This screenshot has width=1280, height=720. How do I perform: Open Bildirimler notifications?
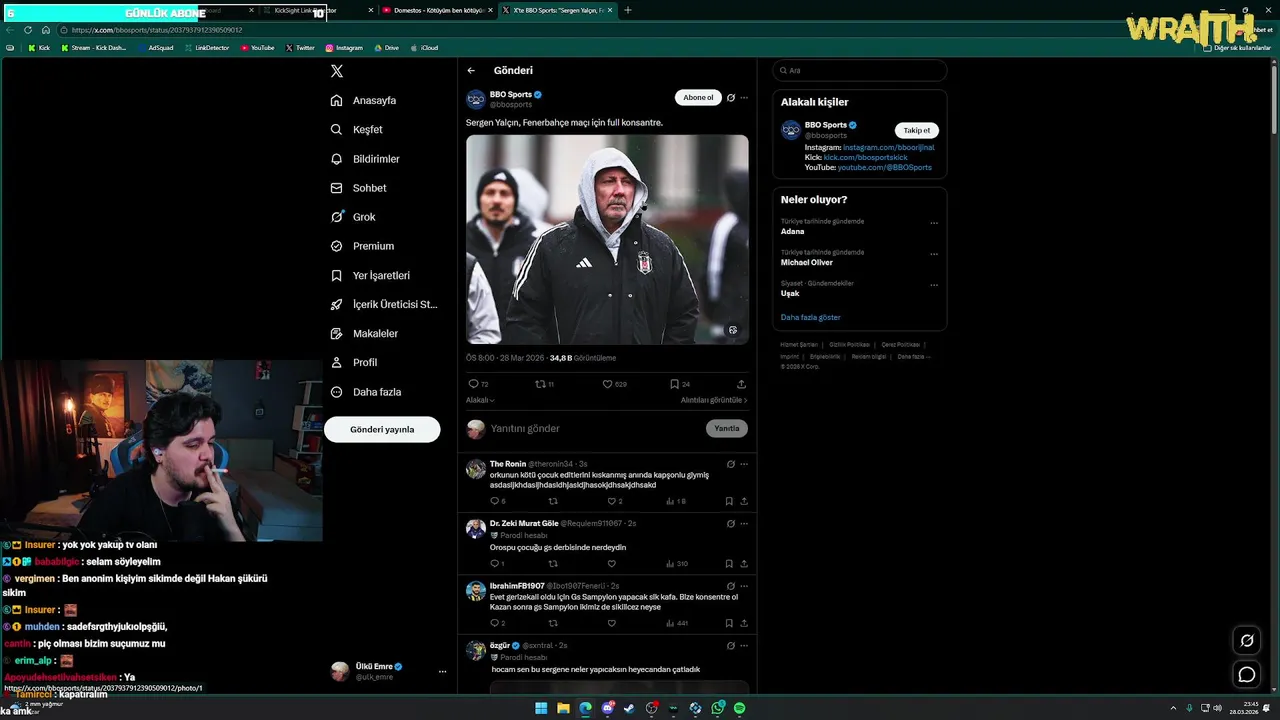coord(365,159)
